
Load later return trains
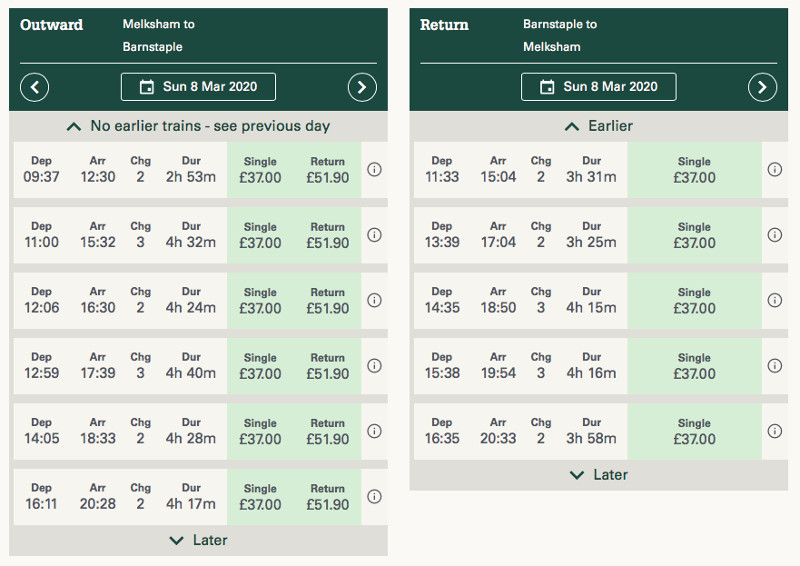click(598, 475)
